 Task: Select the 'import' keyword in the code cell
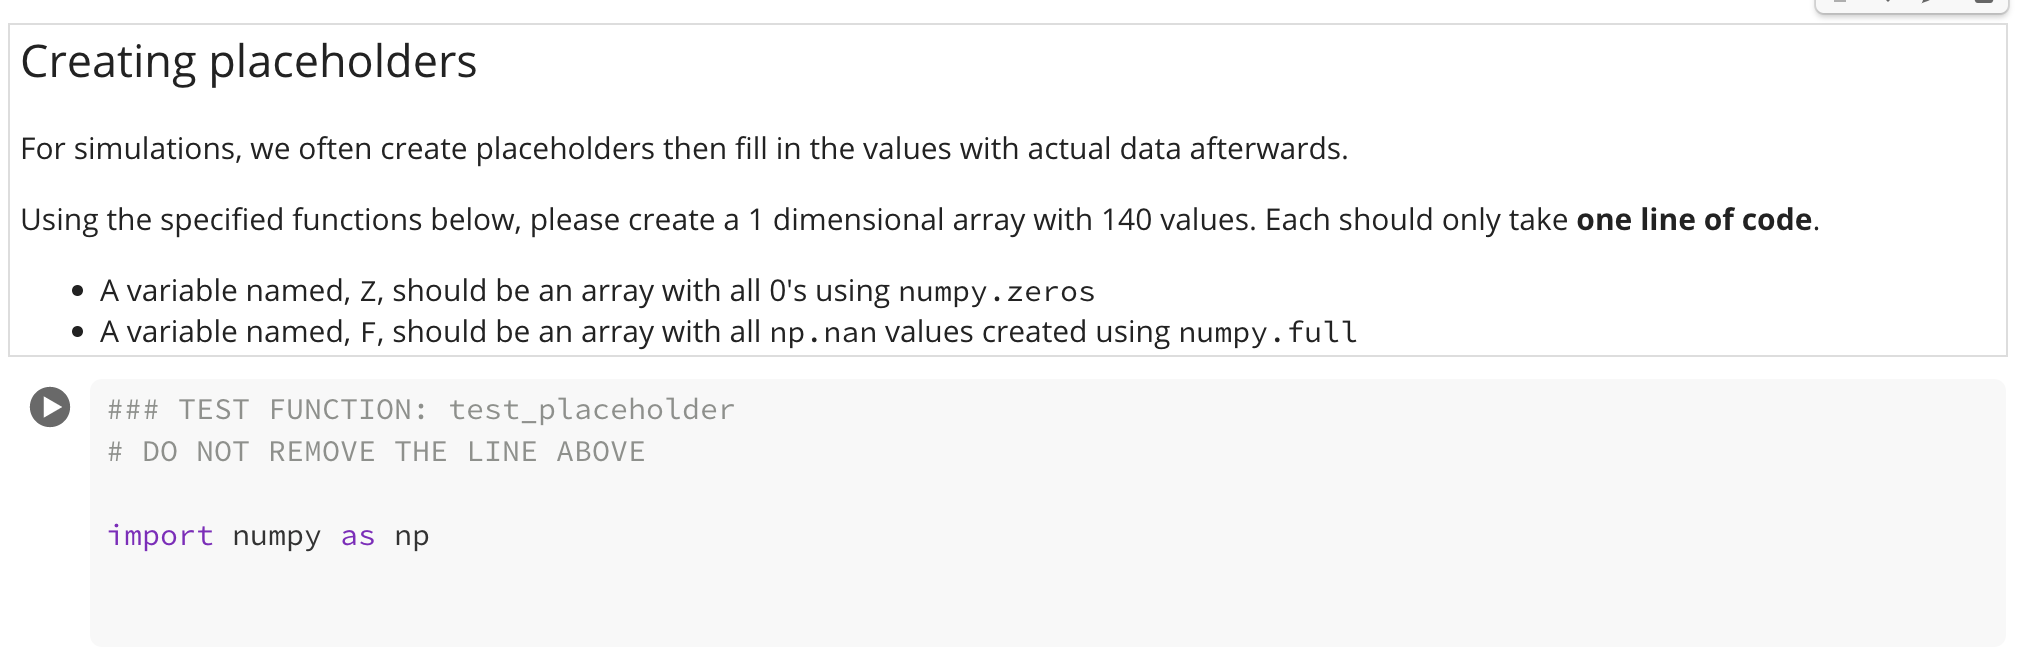point(162,535)
